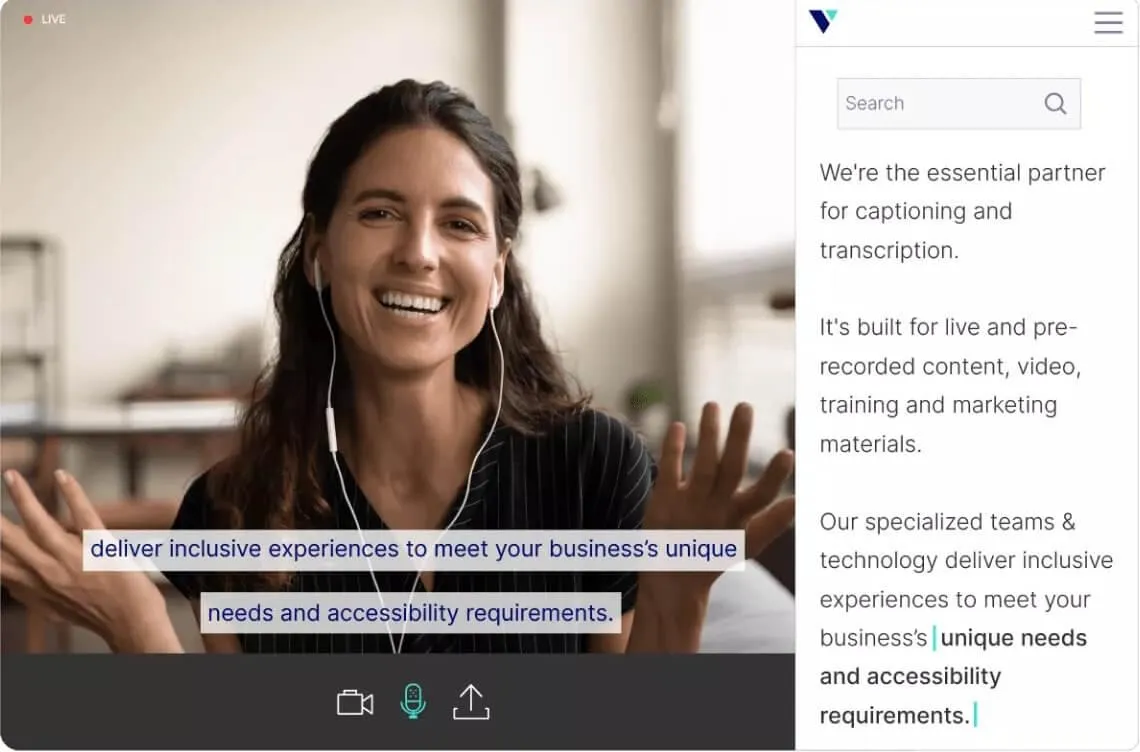The width and height of the screenshot is (1140, 752).
Task: Open the hamburger menu
Action: (1108, 23)
